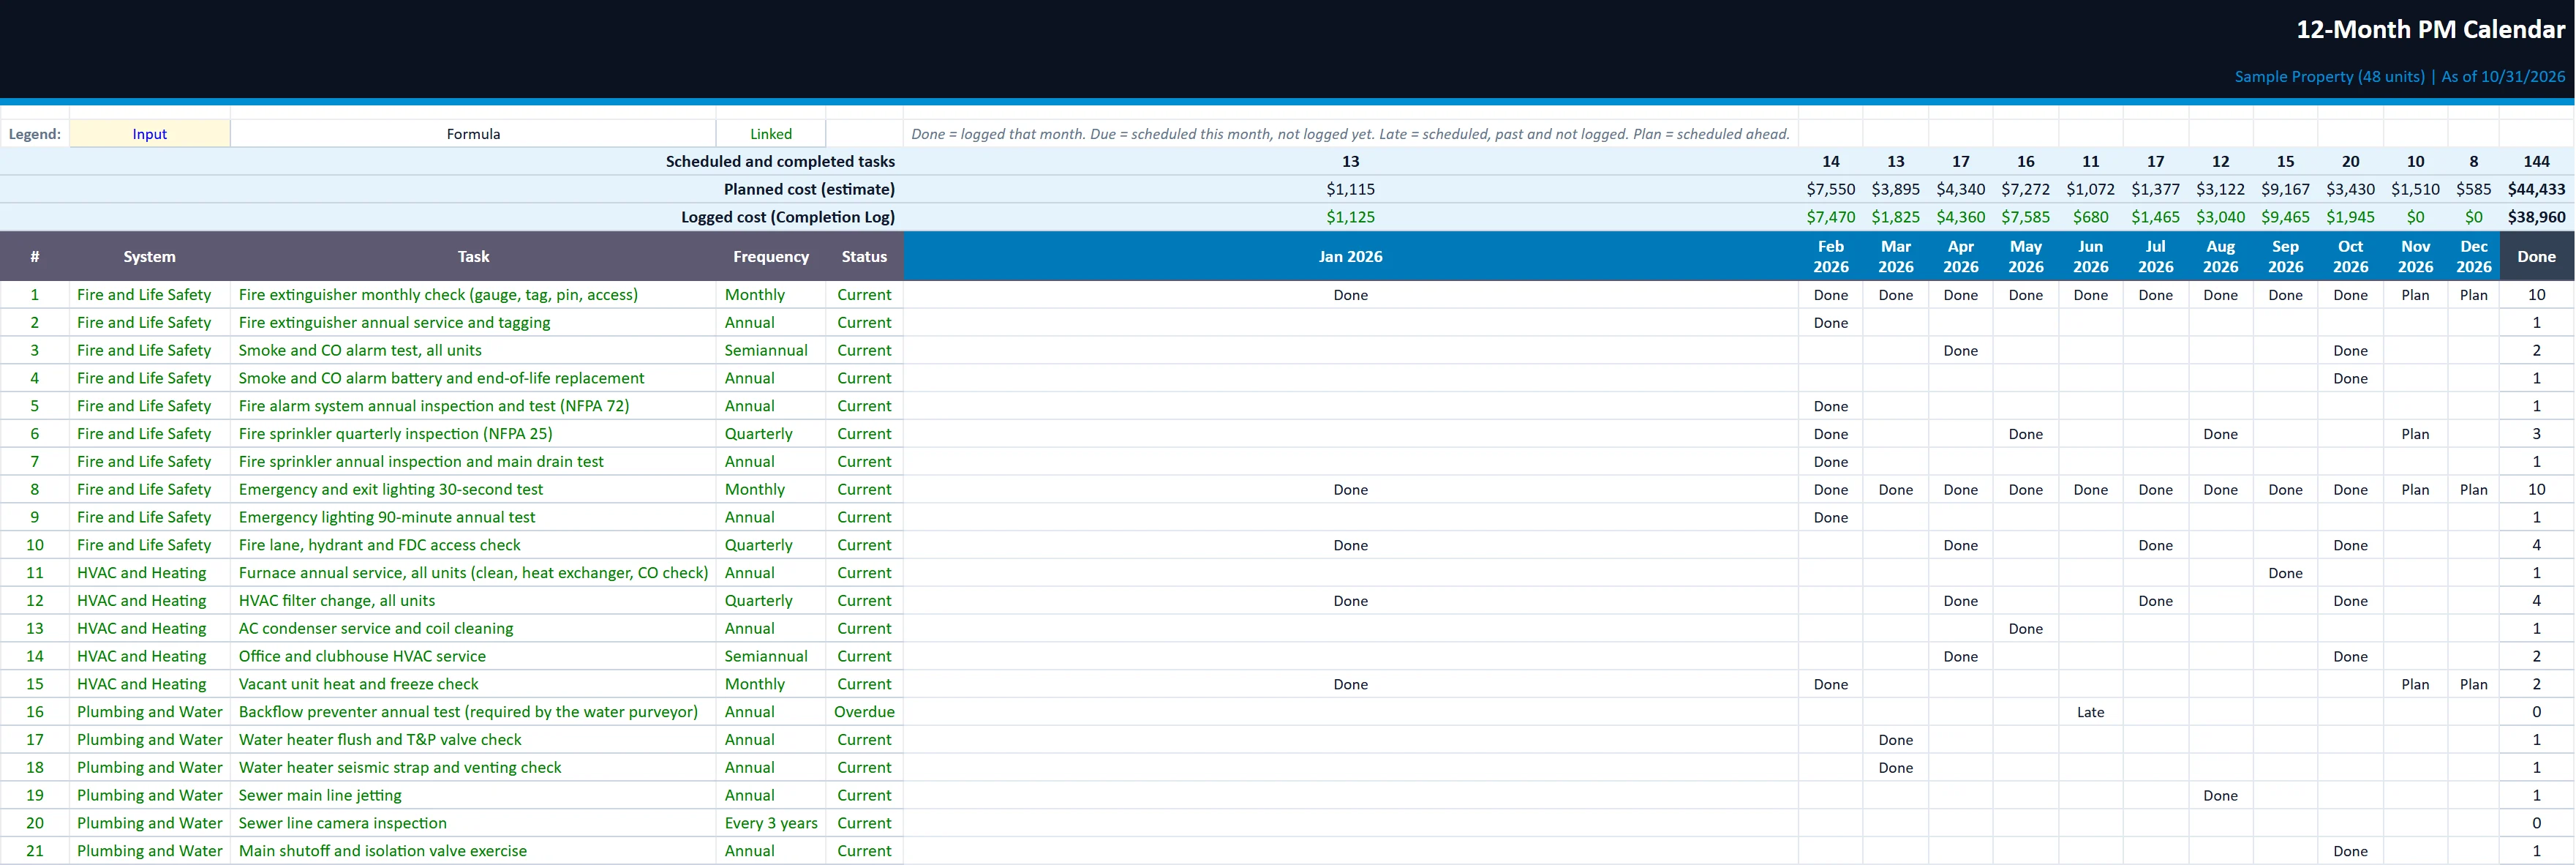Image resolution: width=2576 pixels, height=865 pixels.
Task: Click the 'Jun 2026' column header
Action: tap(2091, 257)
